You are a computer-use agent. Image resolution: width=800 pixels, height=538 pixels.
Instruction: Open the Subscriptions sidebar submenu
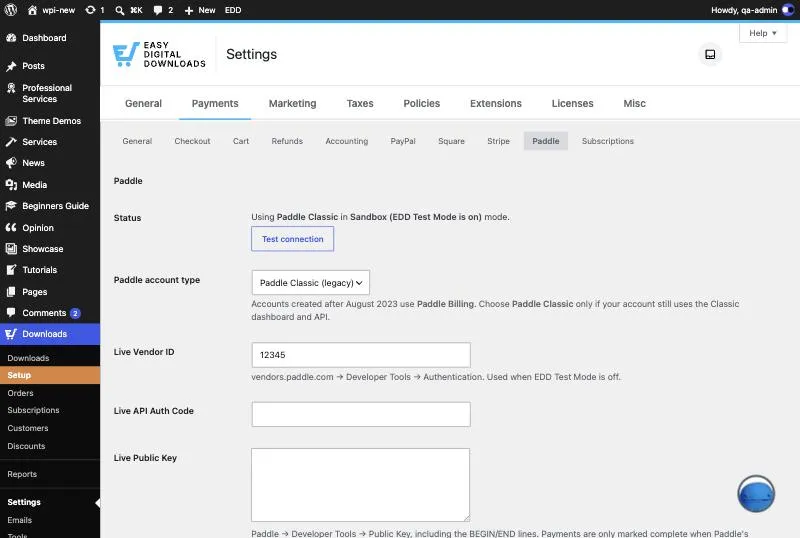33,410
